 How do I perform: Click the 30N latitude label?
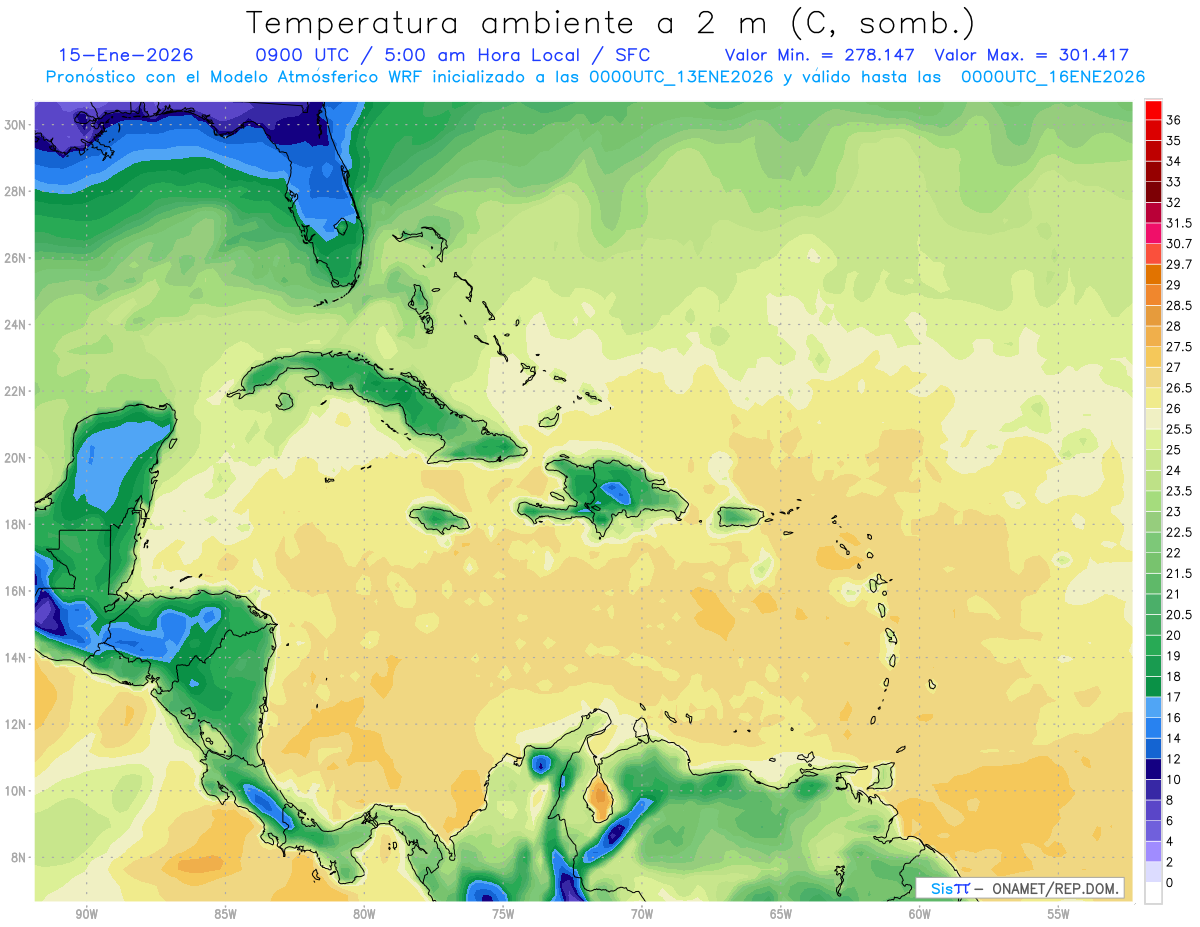click(x=15, y=124)
